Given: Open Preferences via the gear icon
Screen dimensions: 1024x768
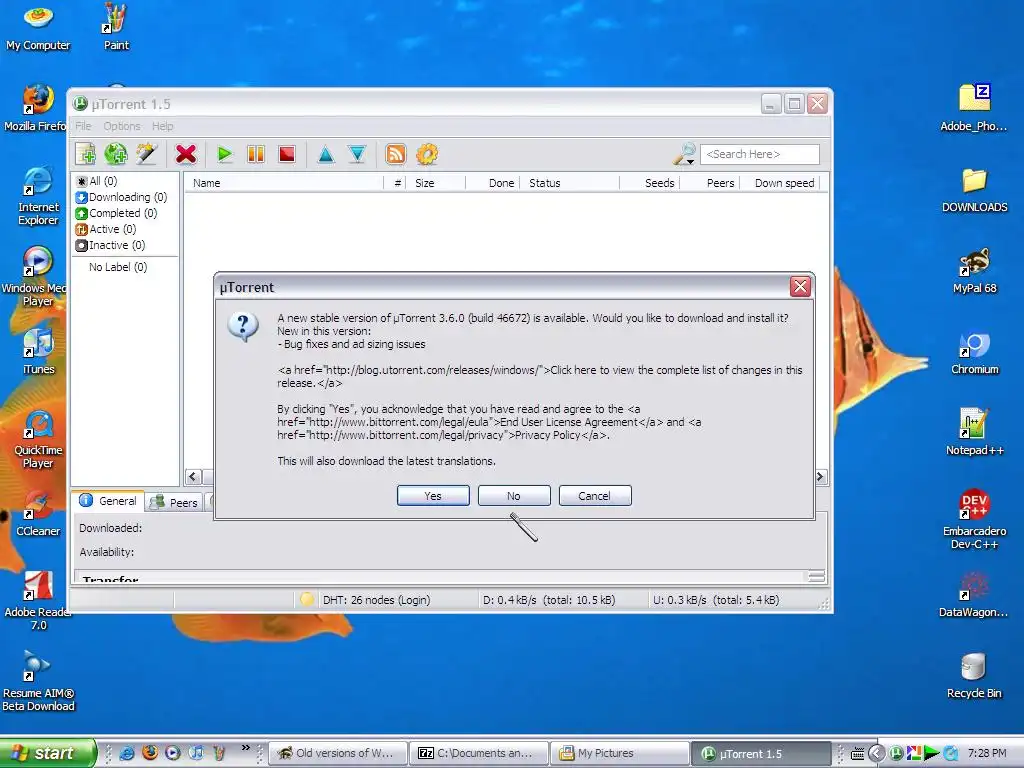Looking at the screenshot, I should (427, 154).
